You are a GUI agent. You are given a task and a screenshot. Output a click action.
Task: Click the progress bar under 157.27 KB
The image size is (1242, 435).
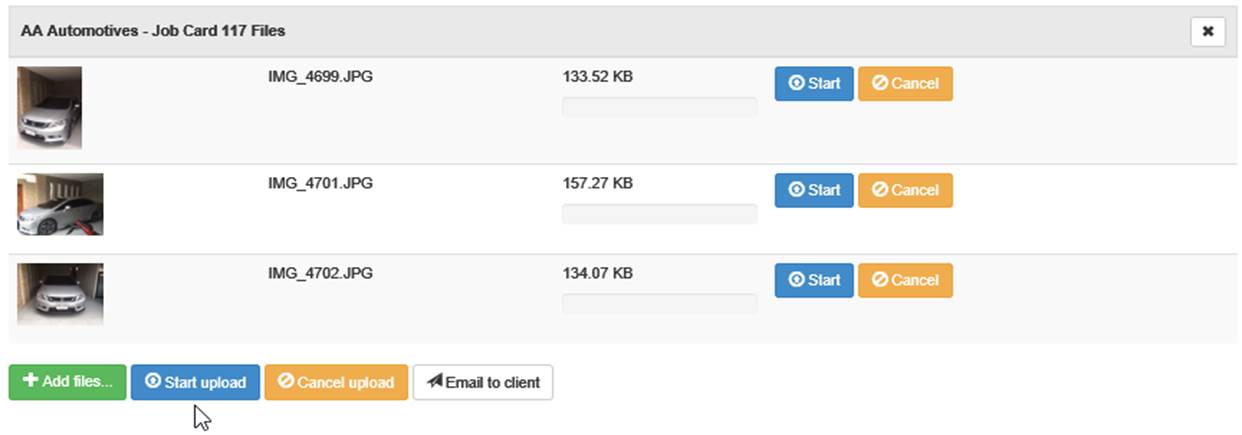660,214
